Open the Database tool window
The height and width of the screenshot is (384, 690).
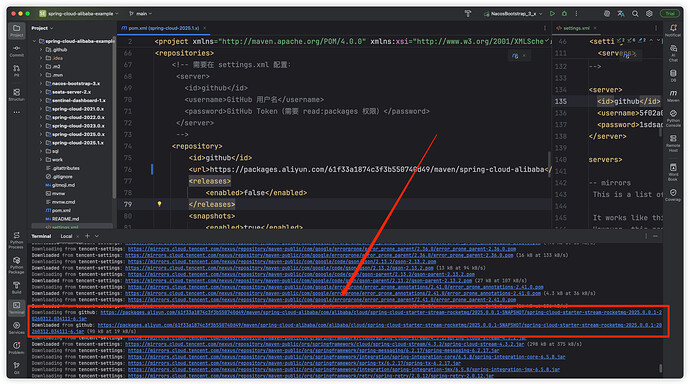(x=673, y=75)
